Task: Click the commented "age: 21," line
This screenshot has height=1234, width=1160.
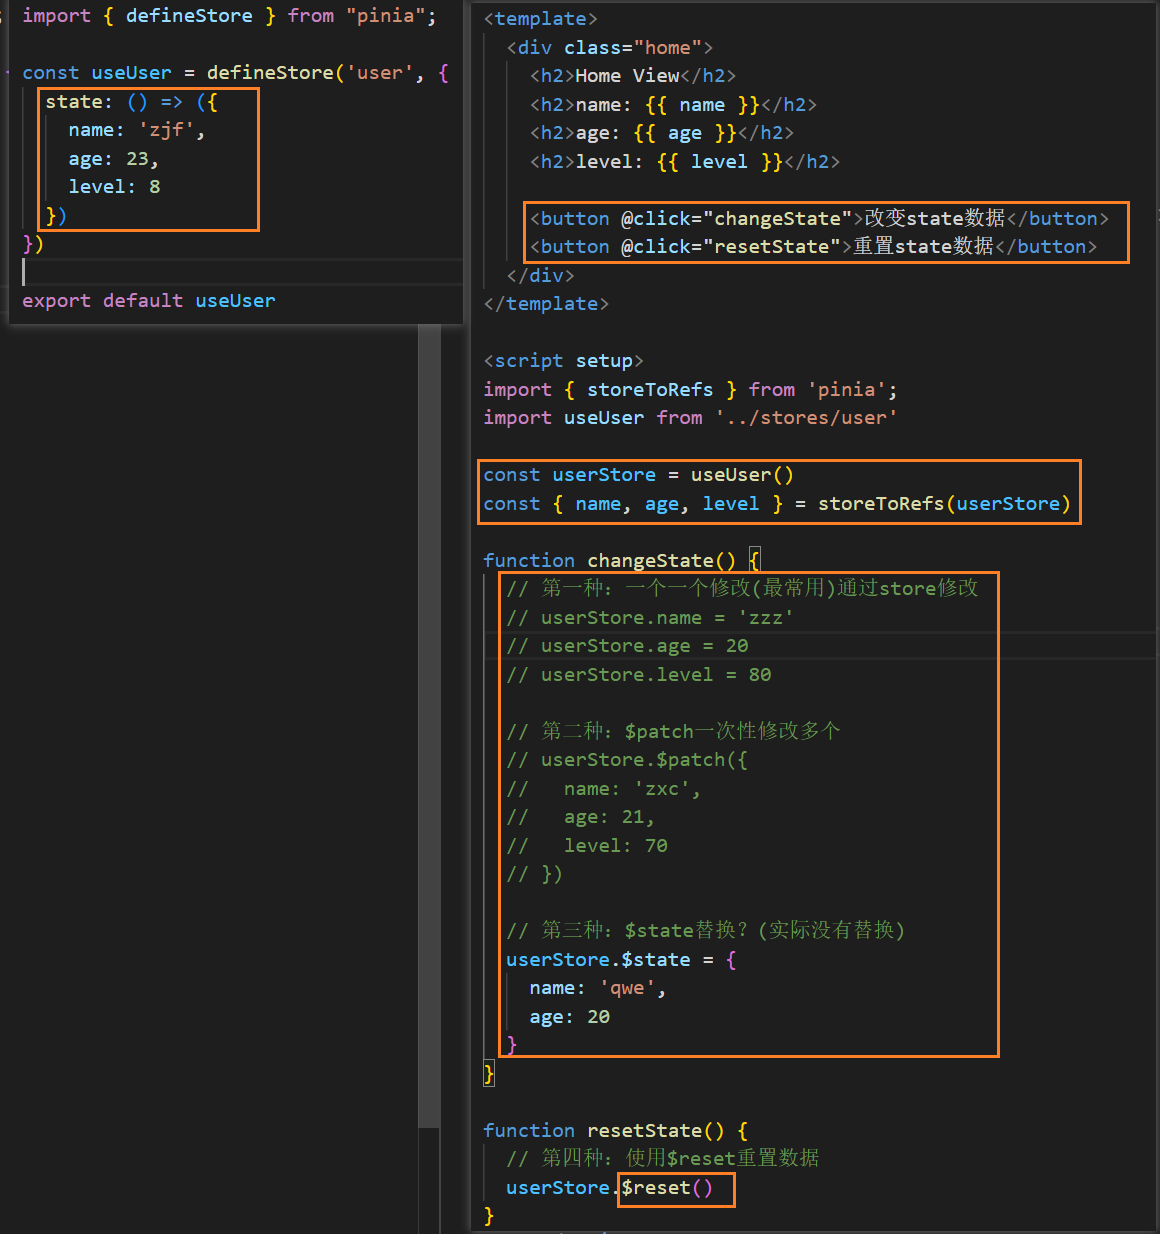Action: [581, 817]
